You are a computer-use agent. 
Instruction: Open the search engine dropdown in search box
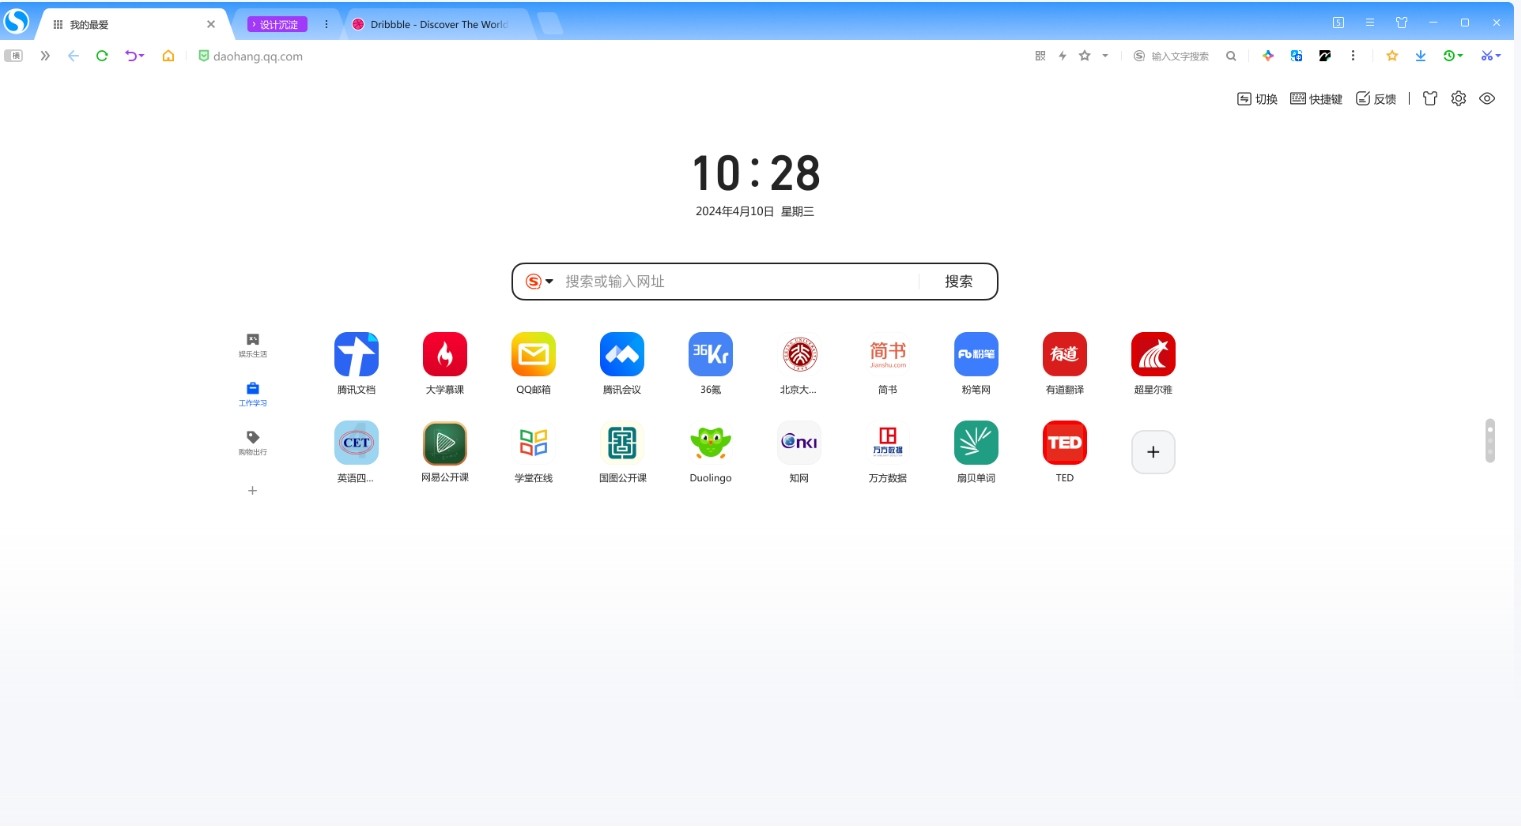538,281
